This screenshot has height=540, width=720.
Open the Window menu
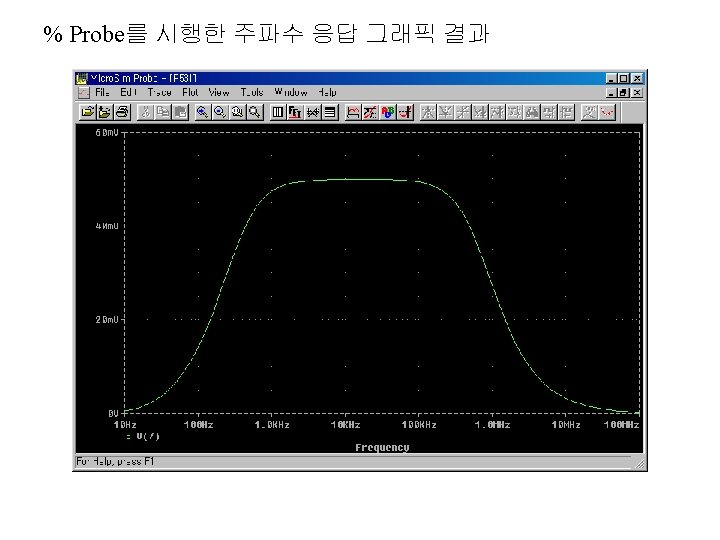[x=291, y=92]
